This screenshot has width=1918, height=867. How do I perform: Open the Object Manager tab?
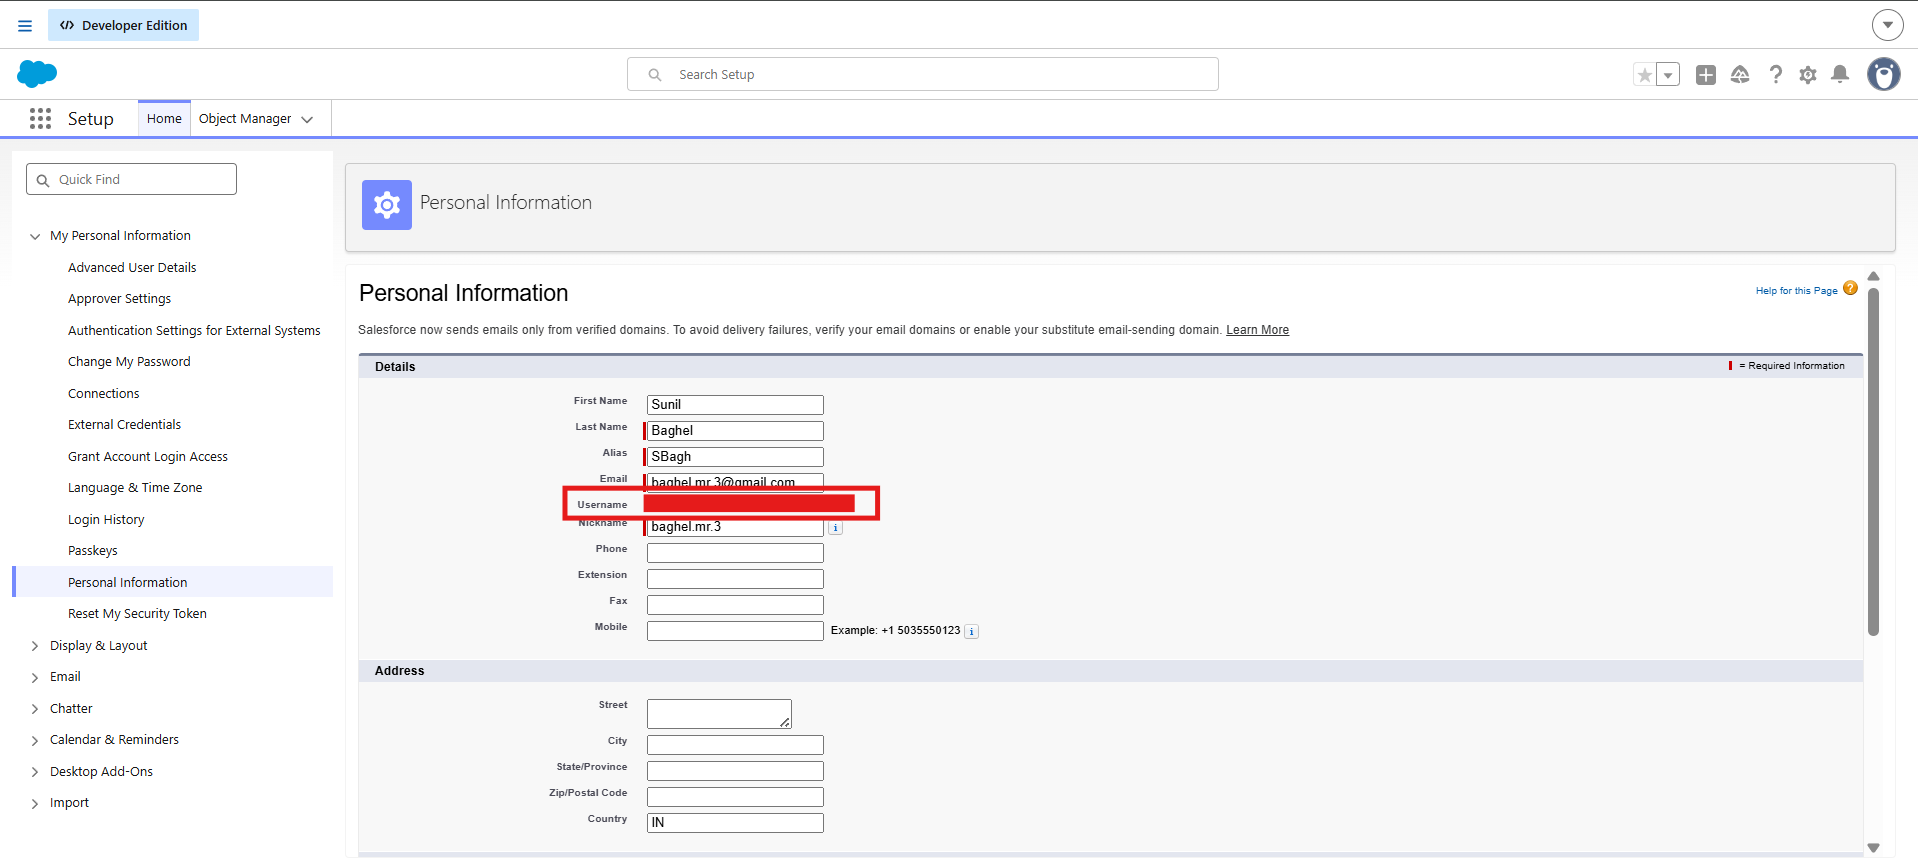(245, 118)
